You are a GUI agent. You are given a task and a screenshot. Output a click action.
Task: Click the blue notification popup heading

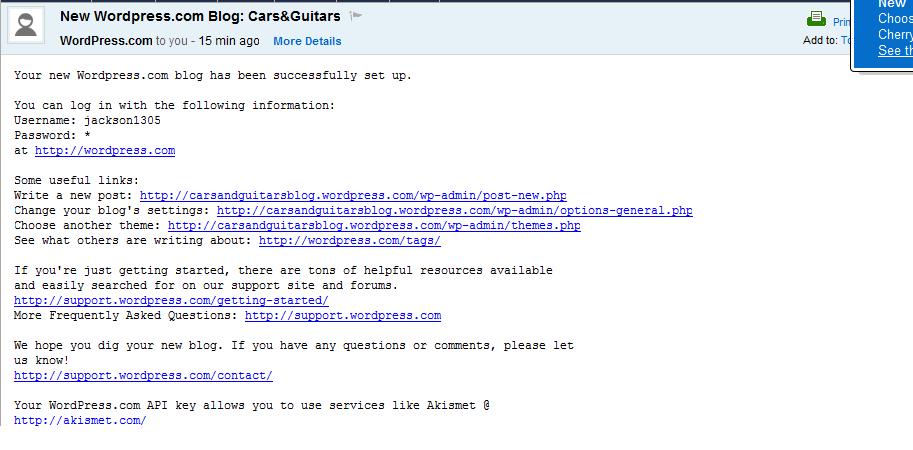coord(891,4)
